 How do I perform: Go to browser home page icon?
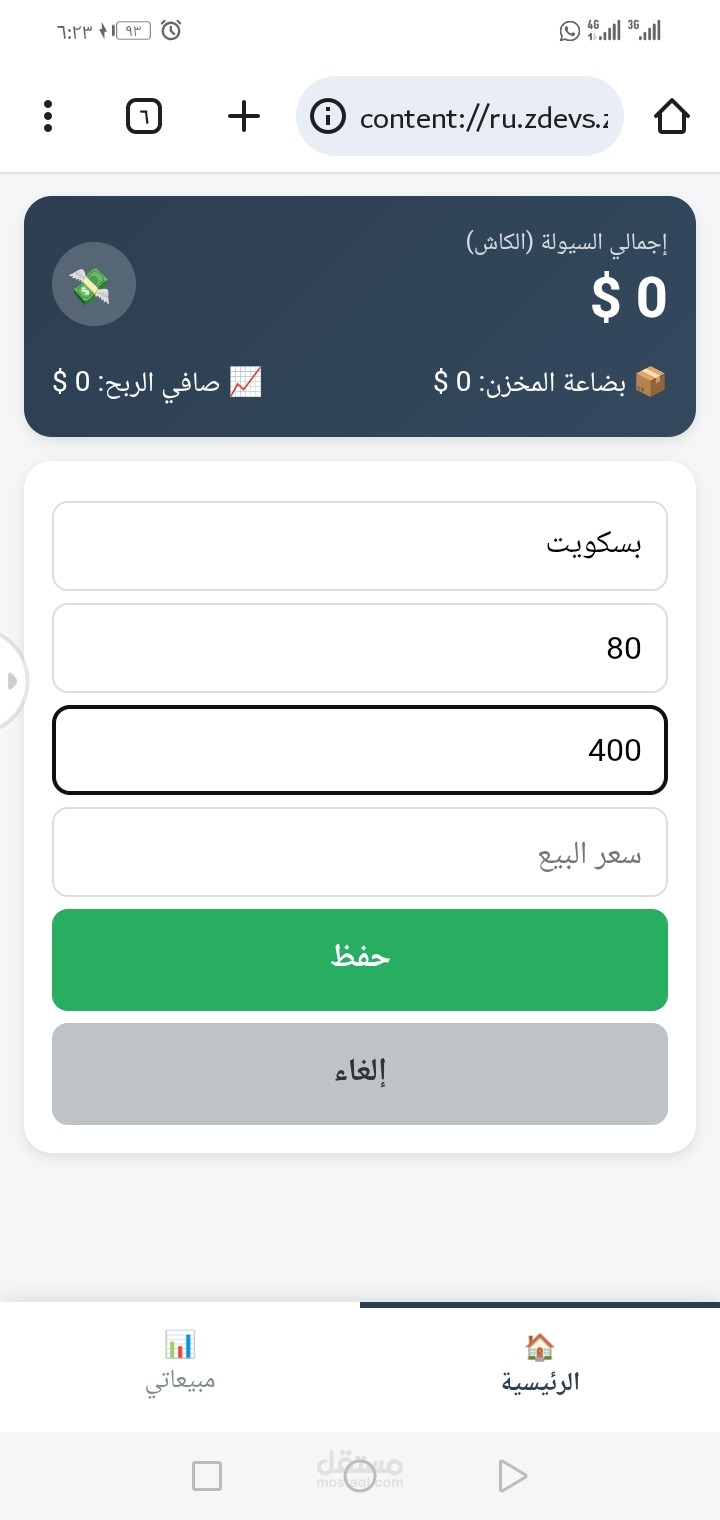pos(672,117)
